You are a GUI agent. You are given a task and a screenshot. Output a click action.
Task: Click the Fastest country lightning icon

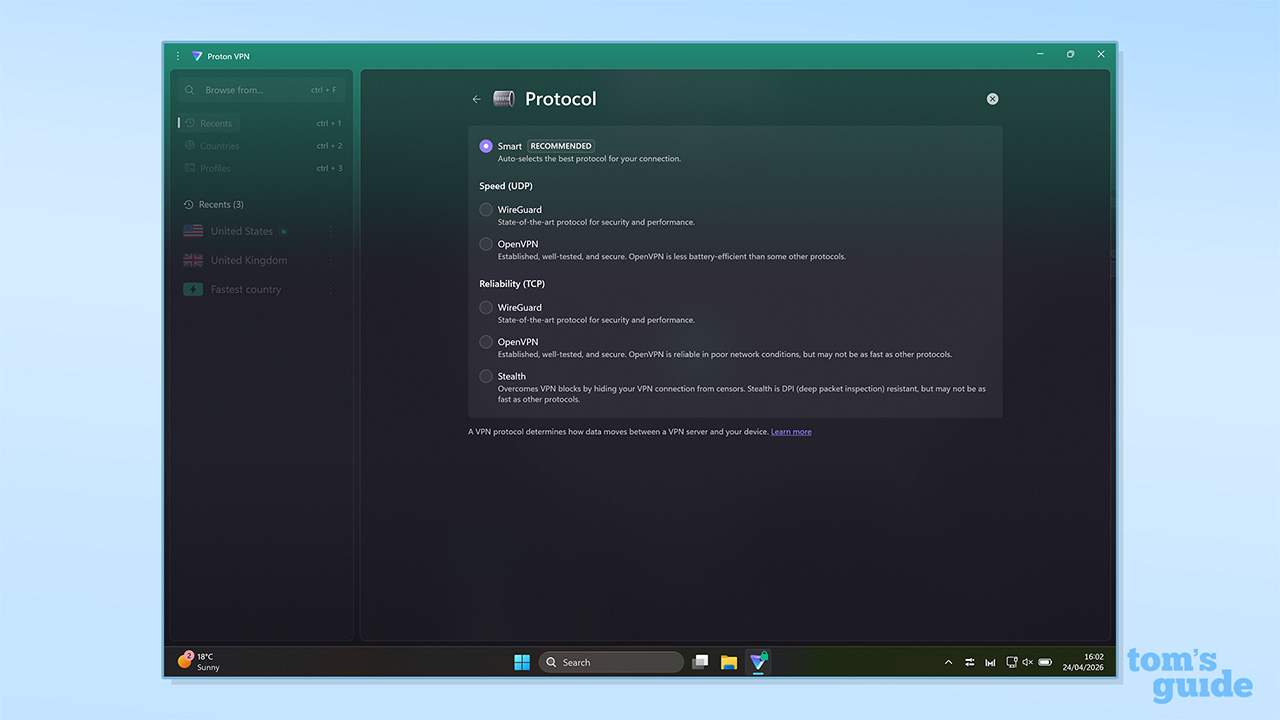(193, 289)
